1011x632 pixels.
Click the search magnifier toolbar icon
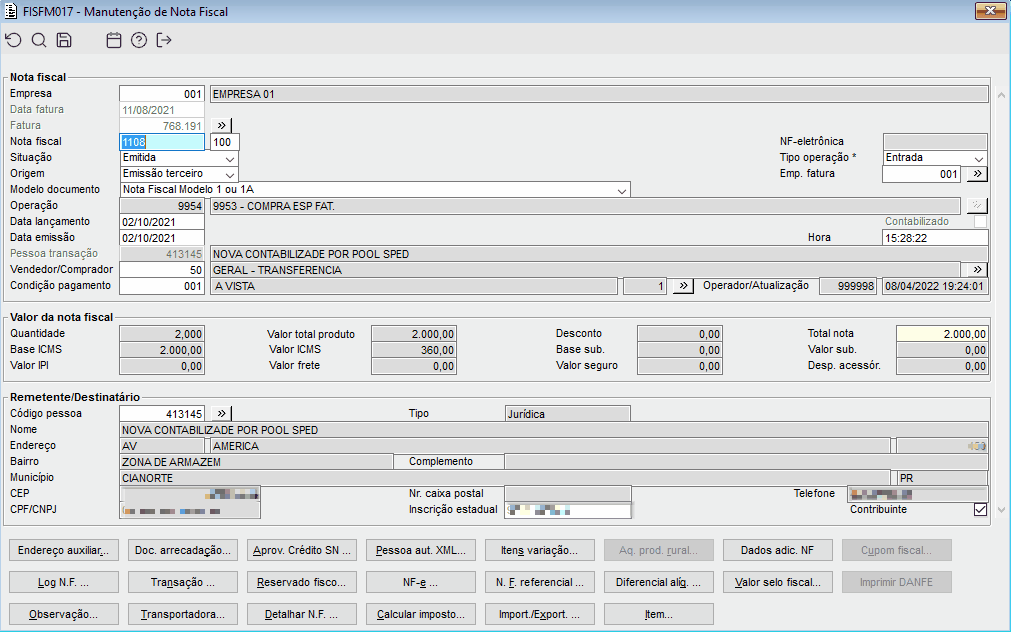pos(39,40)
